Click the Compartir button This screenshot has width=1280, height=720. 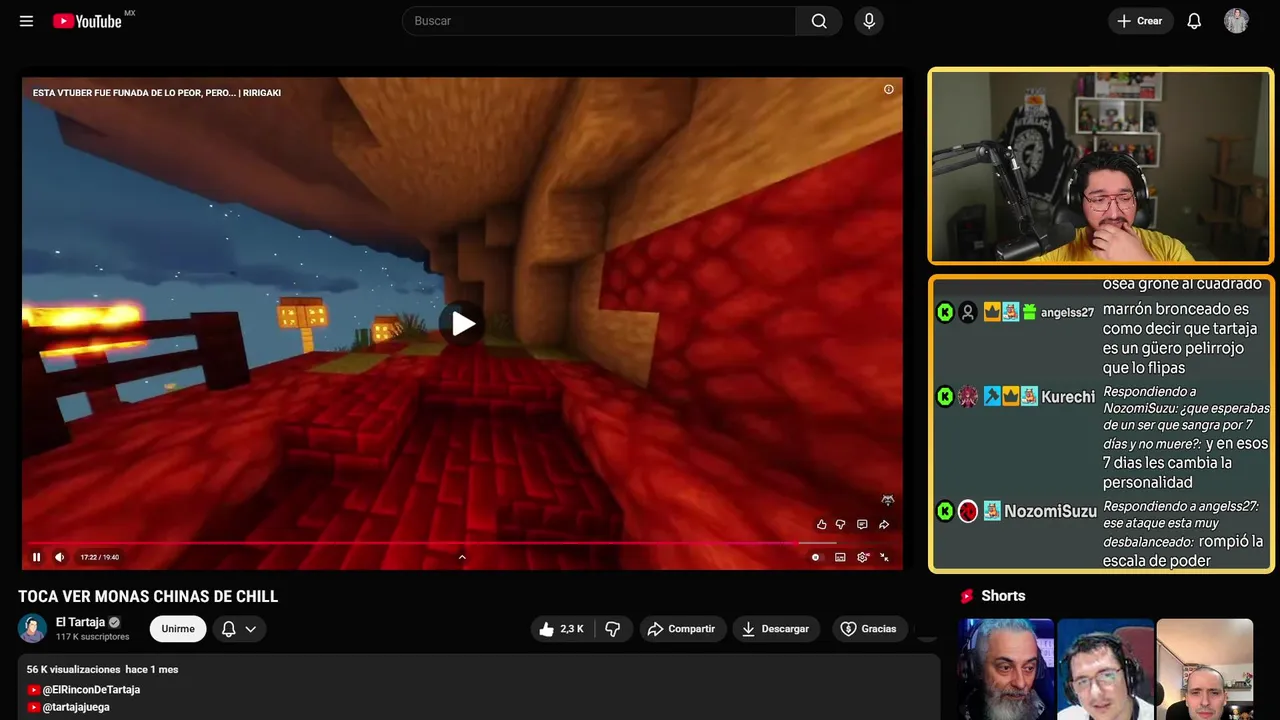coord(683,629)
